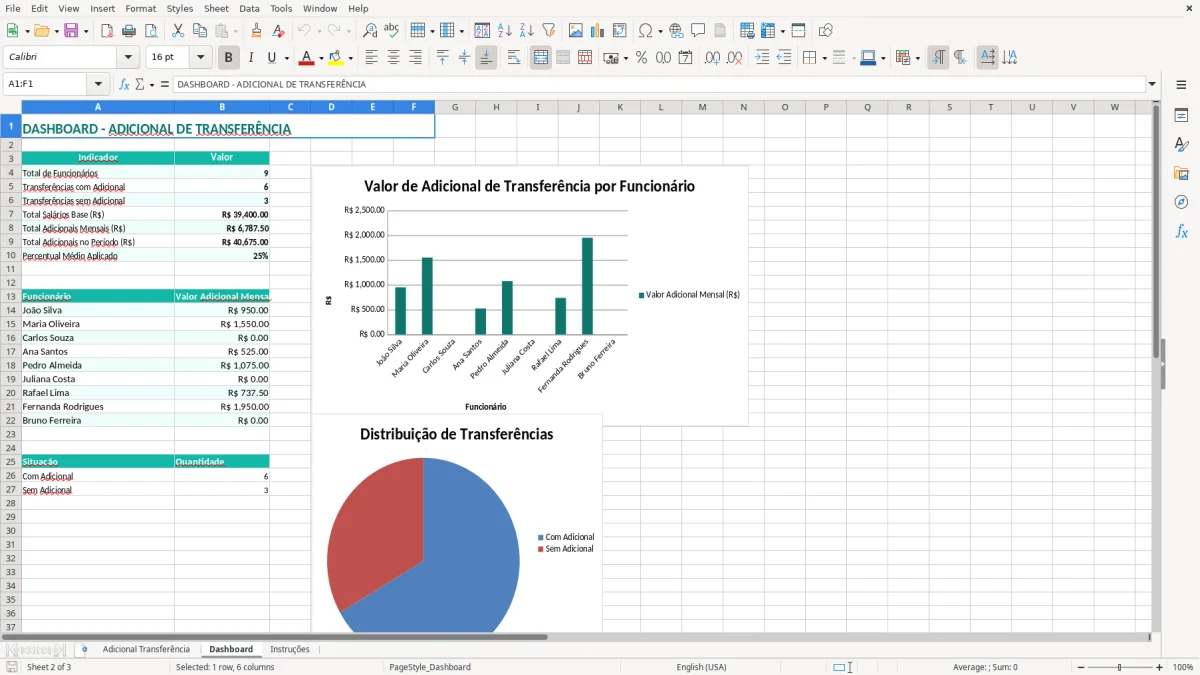Select column header K

620,107
